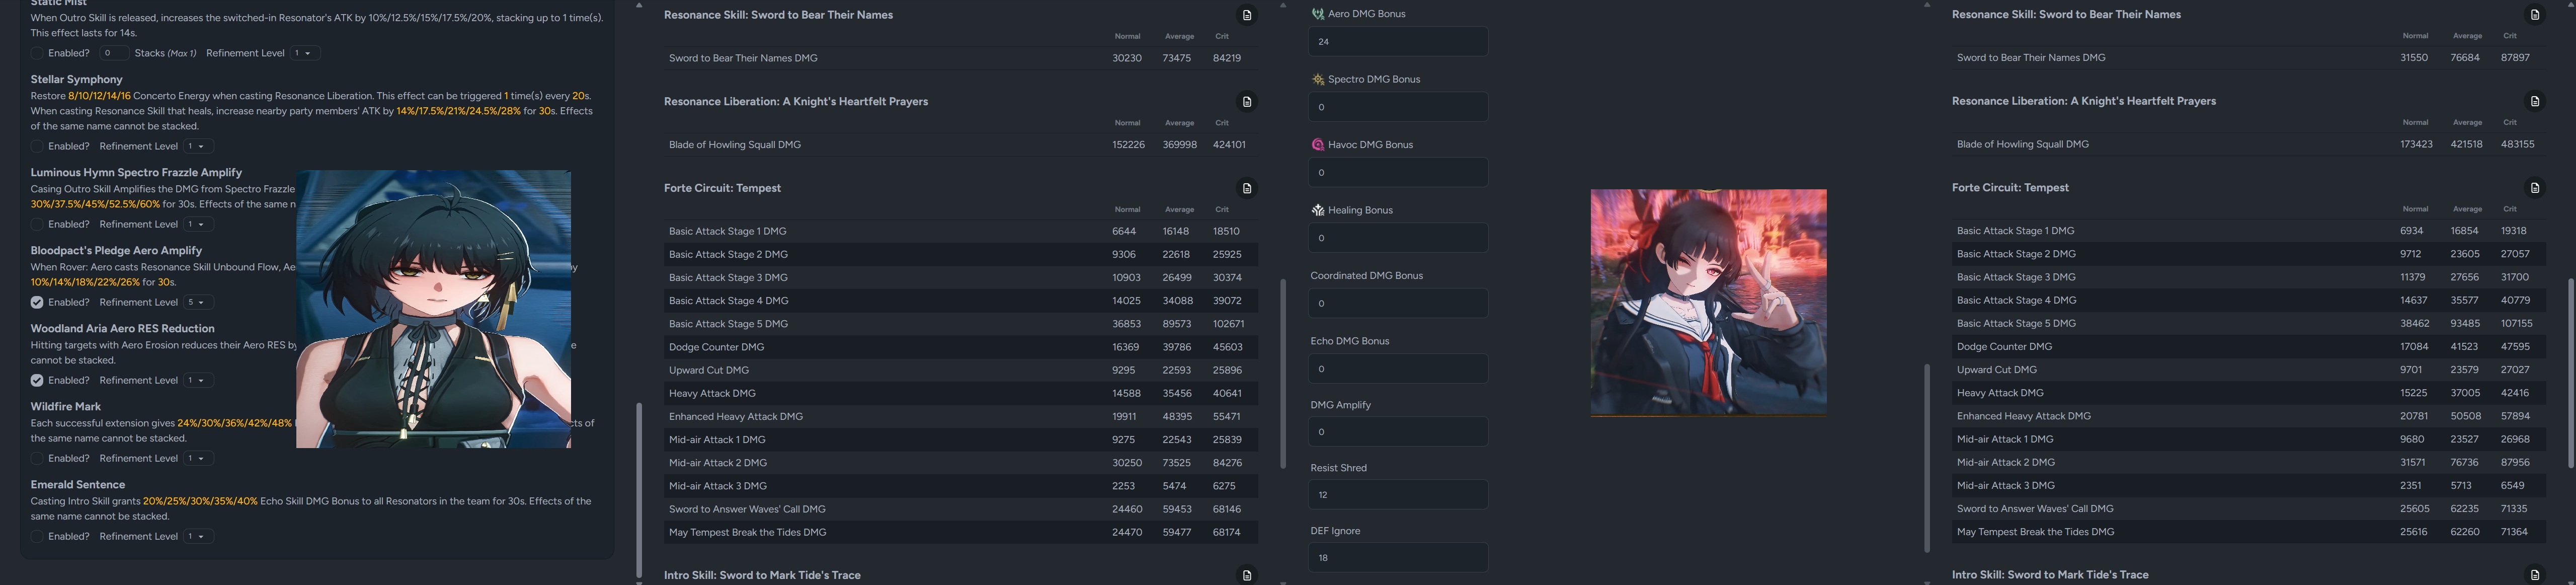Open Bloodpact's Pledge Refinement Level dropdown
Screen dimensions: 2576x585
pyautogui.click(x=199, y=302)
